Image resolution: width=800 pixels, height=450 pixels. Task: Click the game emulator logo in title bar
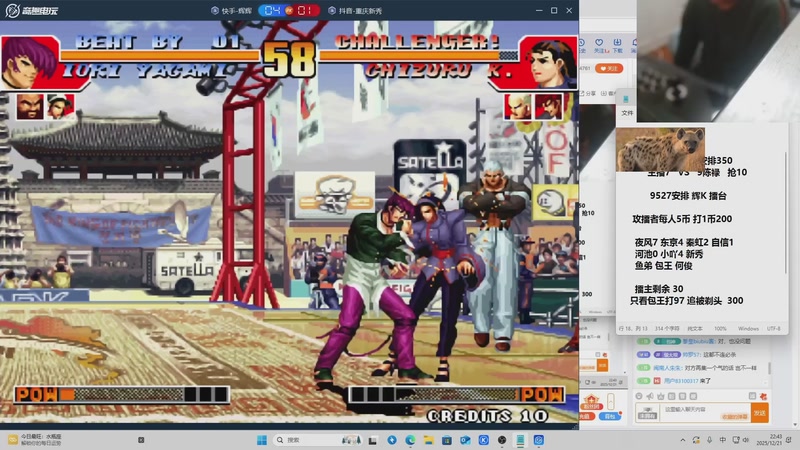(32, 10)
